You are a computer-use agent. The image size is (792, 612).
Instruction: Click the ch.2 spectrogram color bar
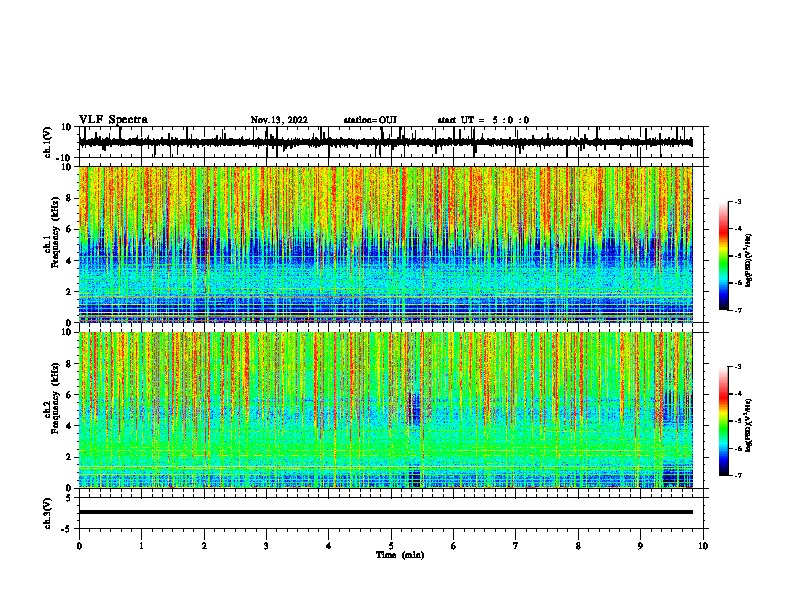click(723, 421)
